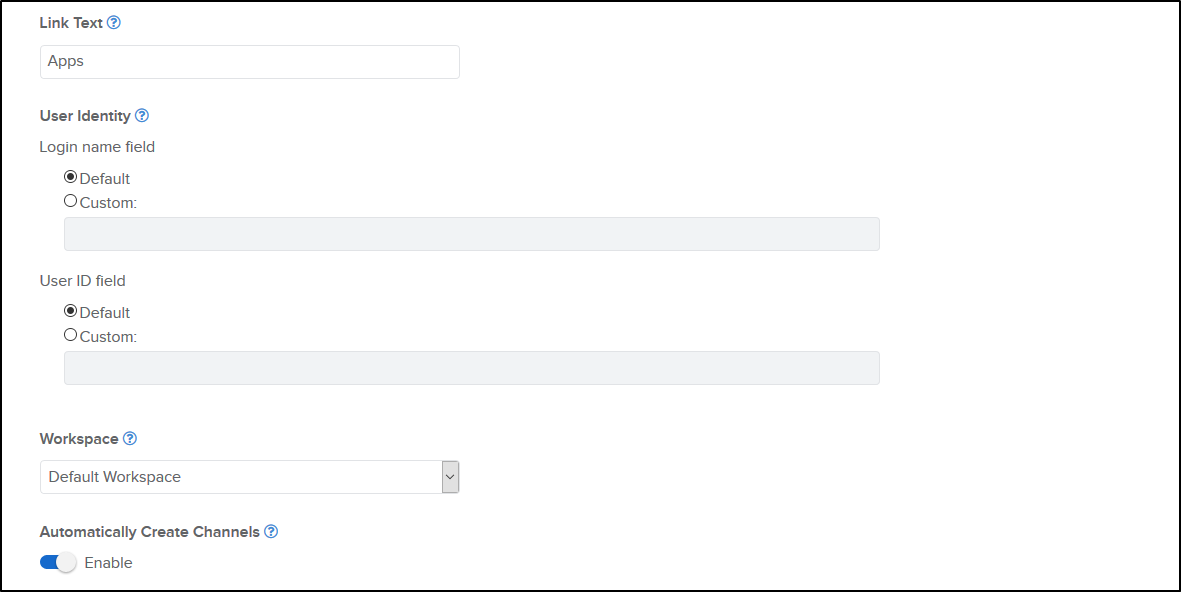Click the Link Text field label

click(x=71, y=22)
